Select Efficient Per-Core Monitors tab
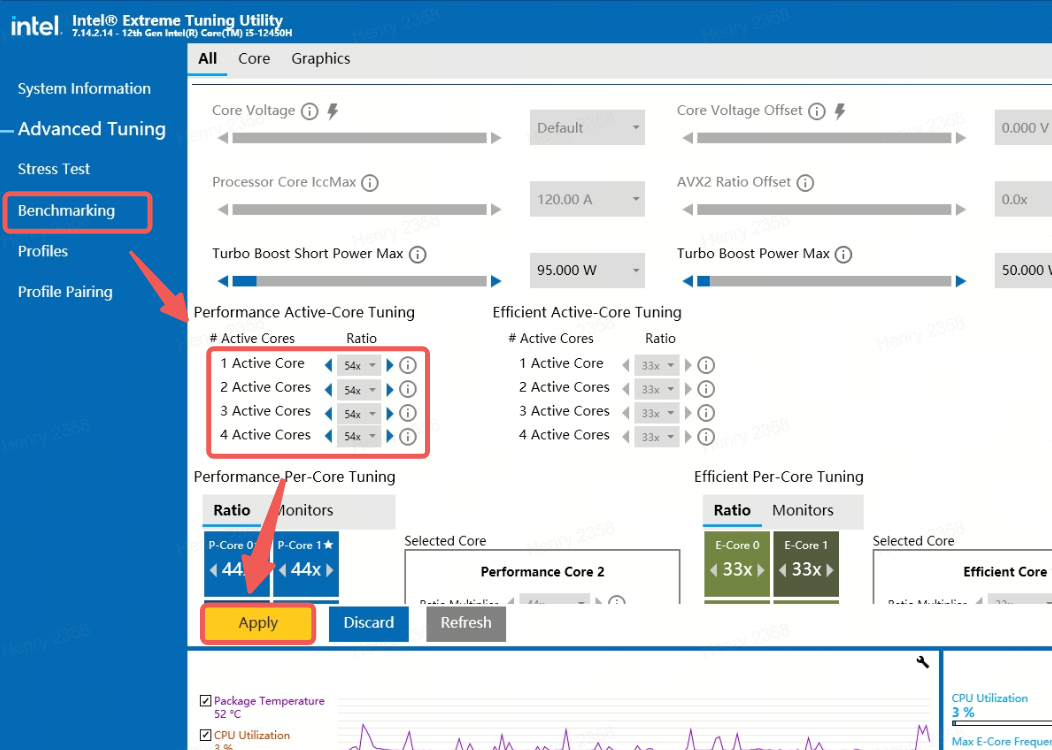This screenshot has width=1052, height=750. 802,511
